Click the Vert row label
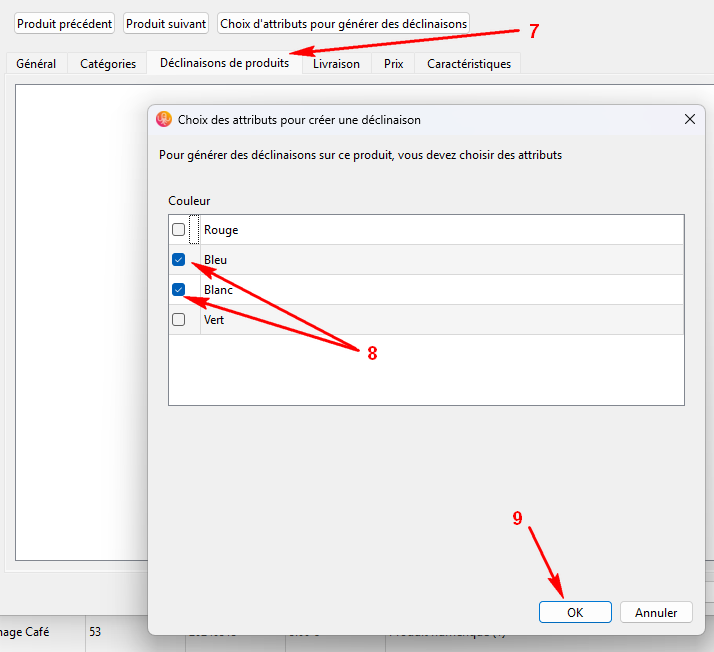 click(214, 320)
